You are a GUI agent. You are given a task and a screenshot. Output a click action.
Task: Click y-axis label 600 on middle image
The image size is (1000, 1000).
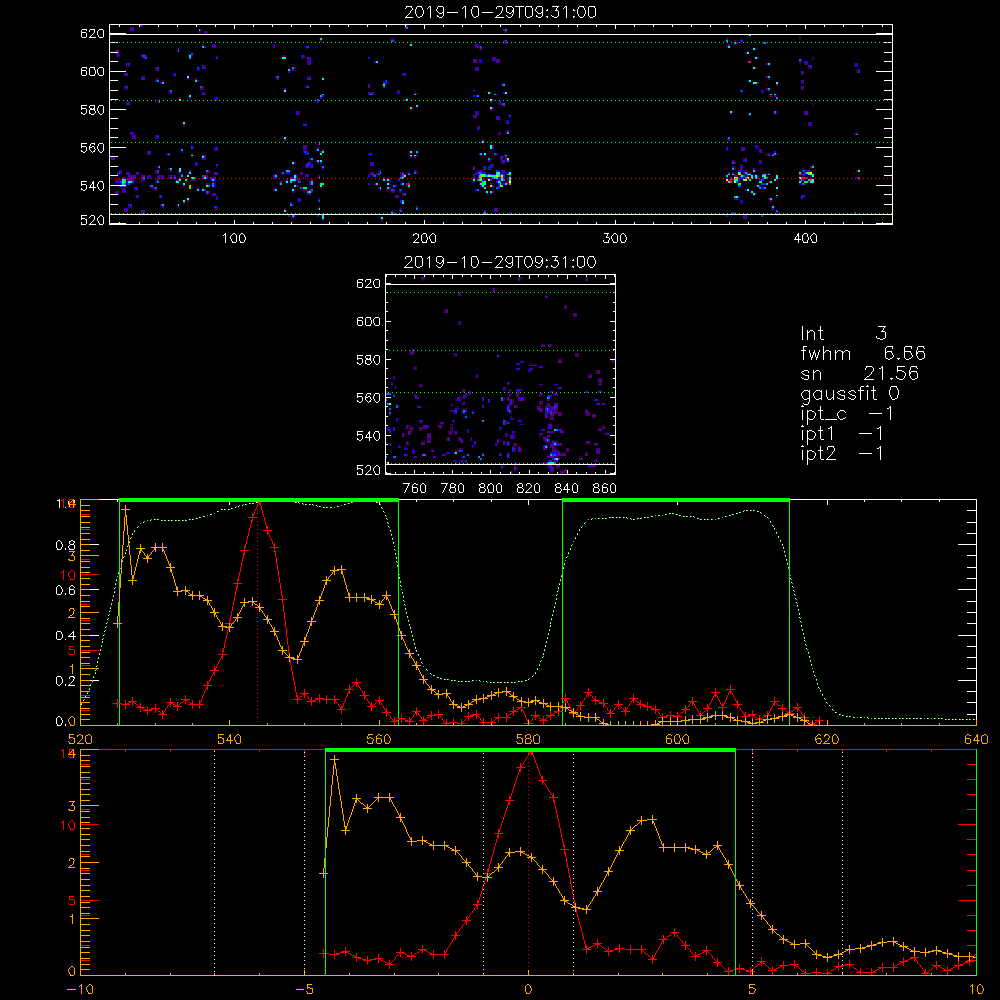(368, 321)
